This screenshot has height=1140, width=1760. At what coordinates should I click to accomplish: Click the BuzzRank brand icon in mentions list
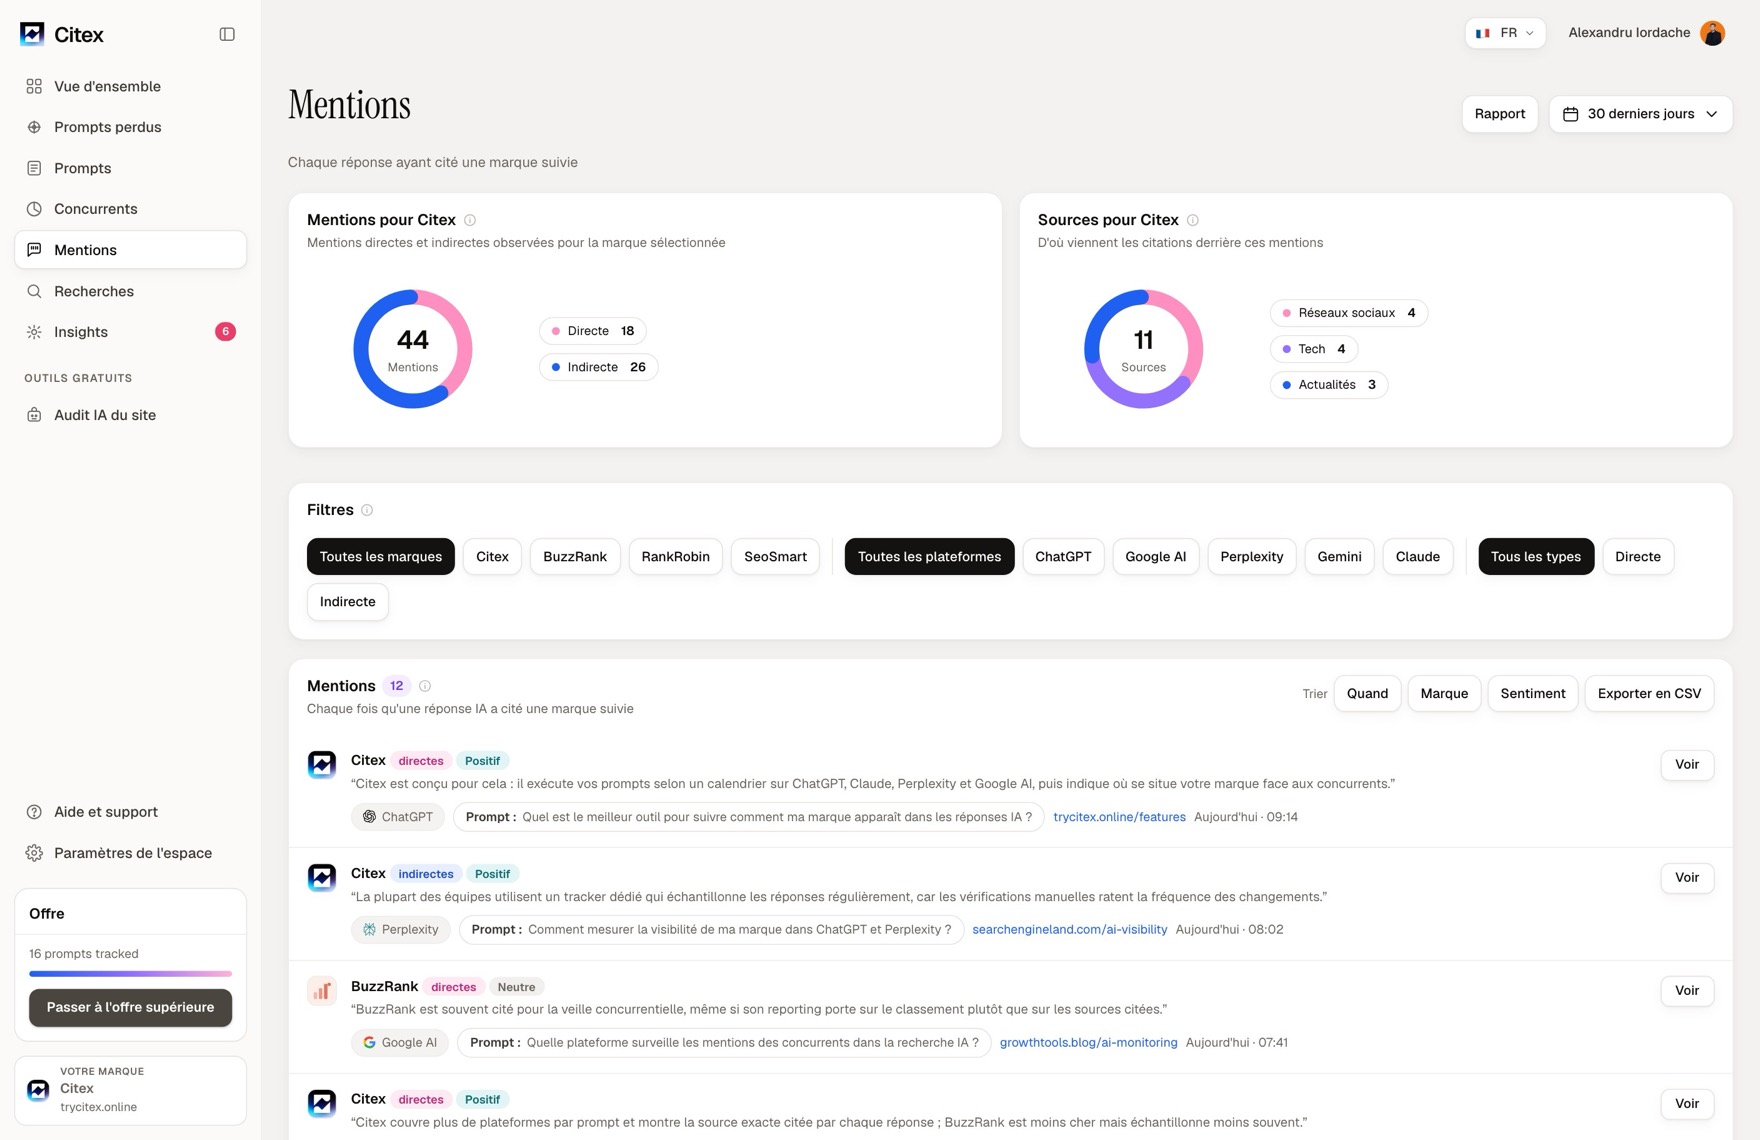pyautogui.click(x=322, y=991)
